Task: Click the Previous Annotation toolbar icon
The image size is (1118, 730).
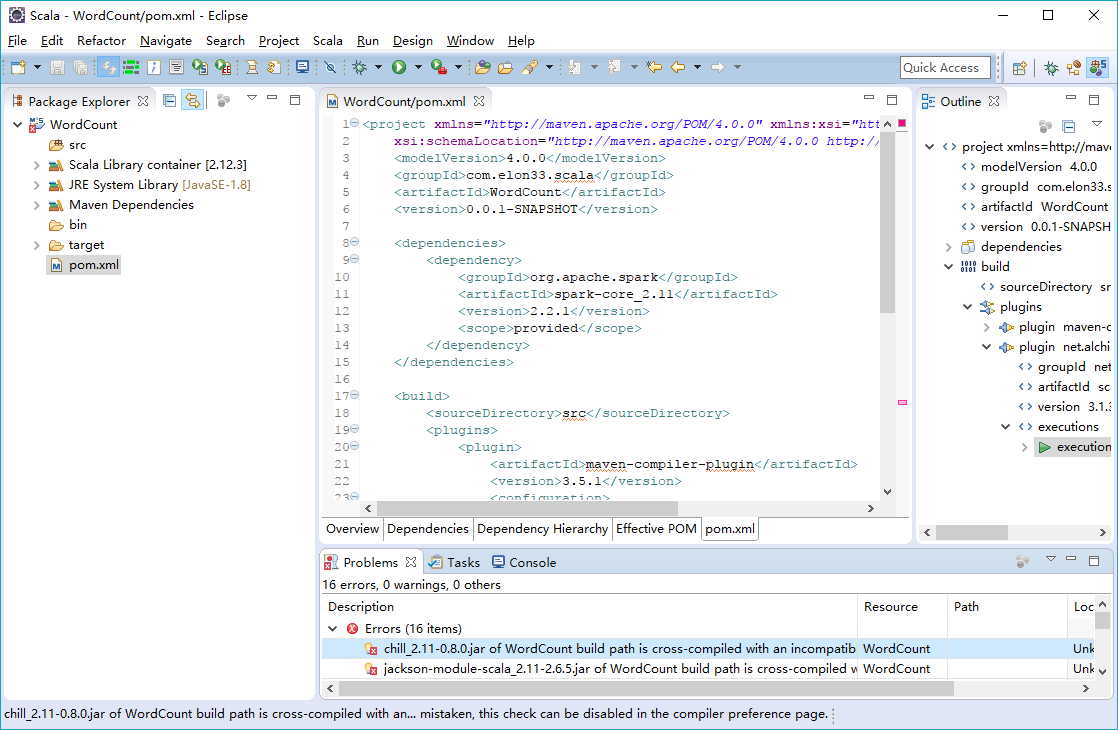Action: [x=614, y=67]
